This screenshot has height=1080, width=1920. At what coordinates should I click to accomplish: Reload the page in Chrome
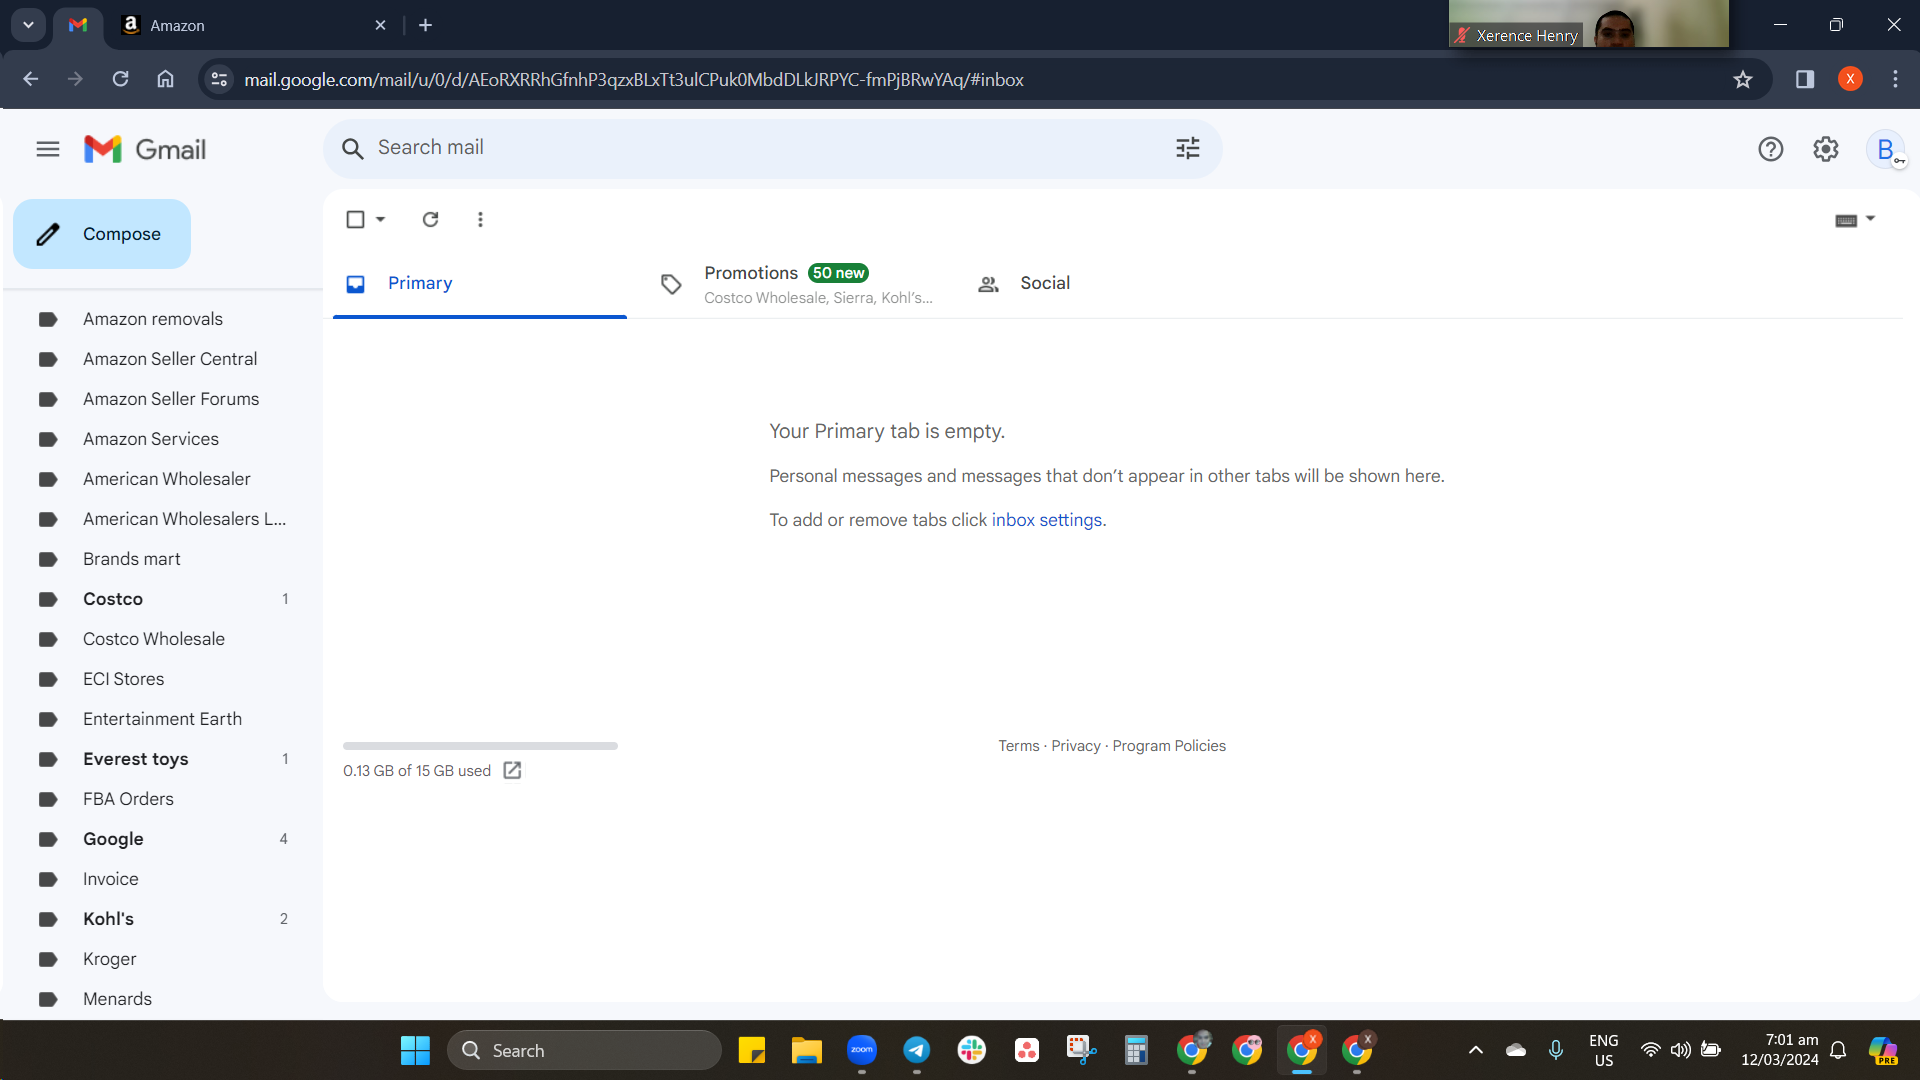tap(120, 79)
